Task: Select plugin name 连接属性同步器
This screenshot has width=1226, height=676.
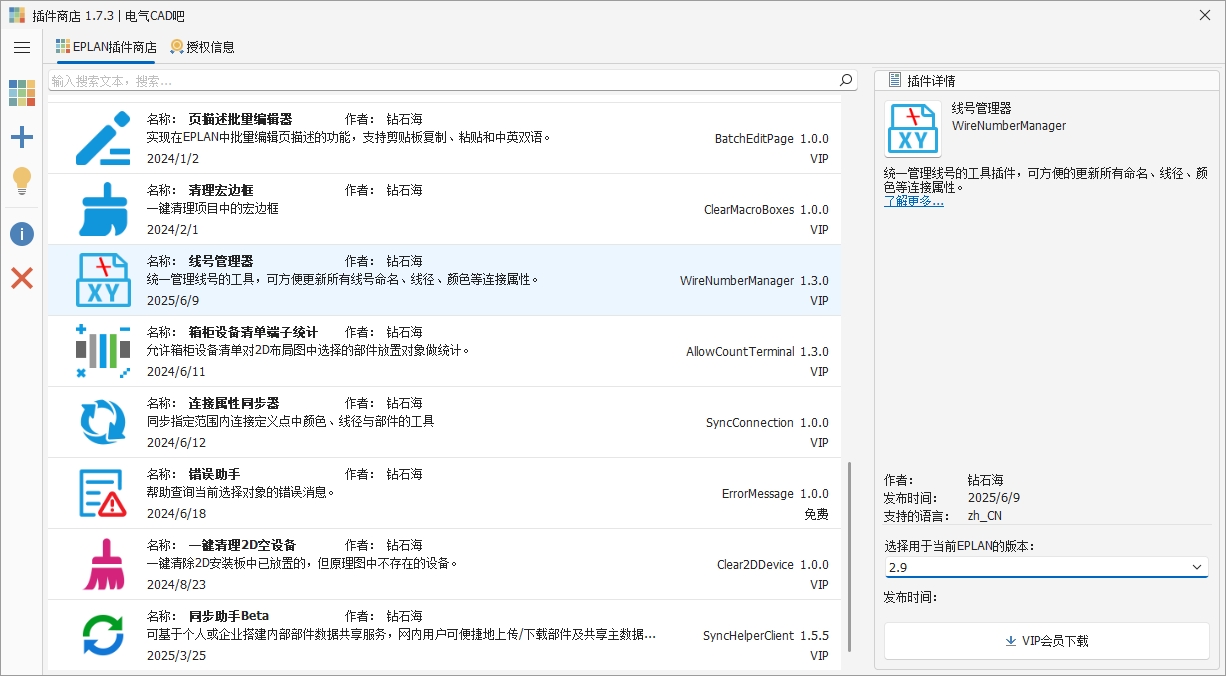Action: 234,403
